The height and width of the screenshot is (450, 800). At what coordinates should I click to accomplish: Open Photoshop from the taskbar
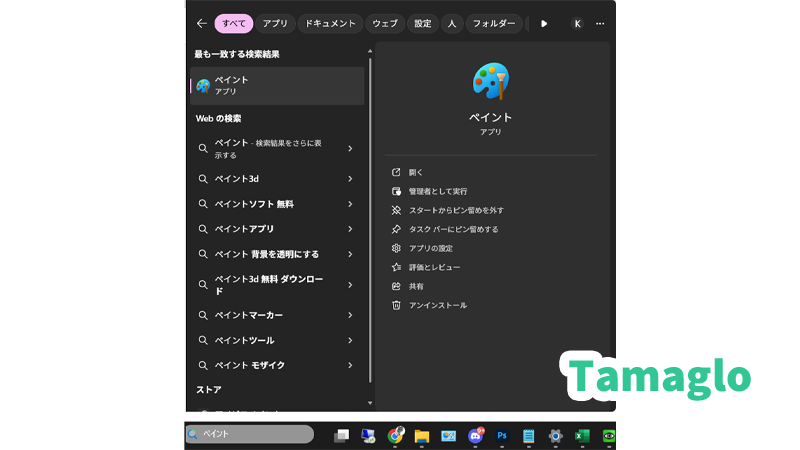[502, 436]
